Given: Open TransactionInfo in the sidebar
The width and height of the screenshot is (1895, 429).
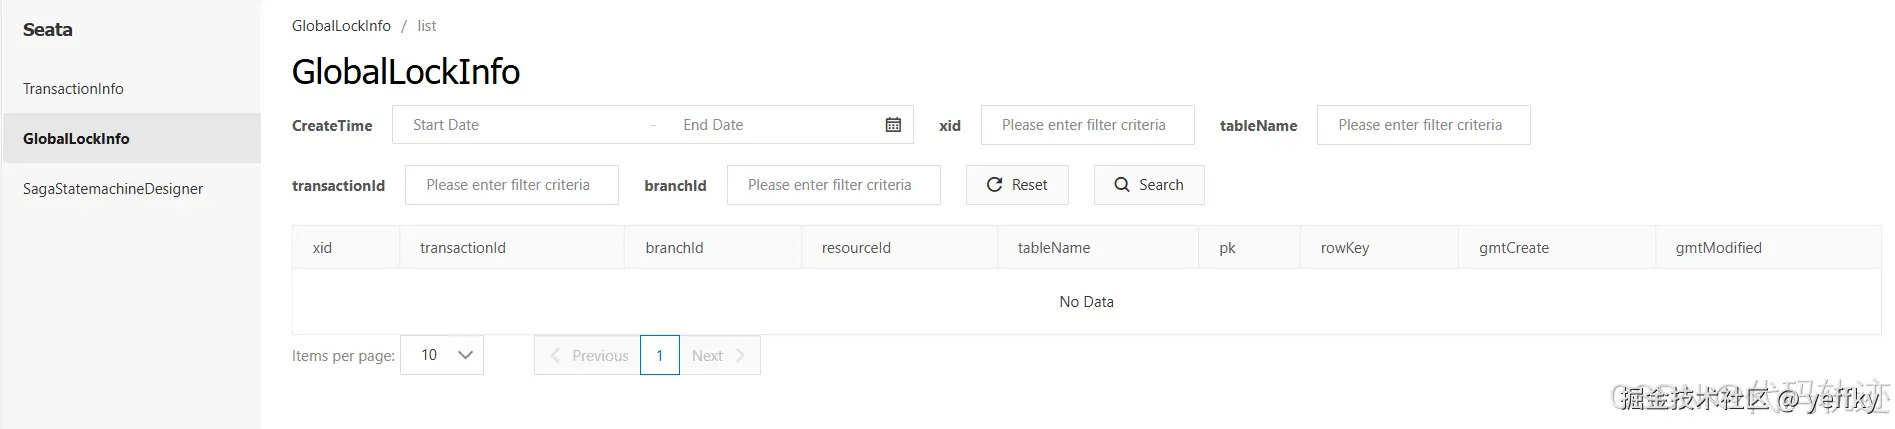Looking at the screenshot, I should (74, 89).
